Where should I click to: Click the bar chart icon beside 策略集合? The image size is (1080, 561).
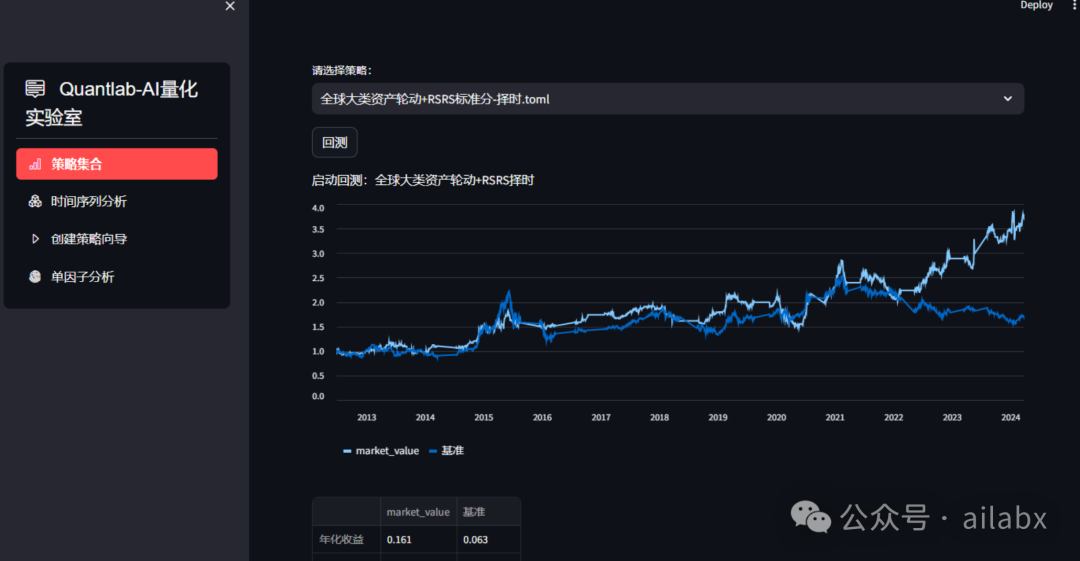click(x=35, y=164)
